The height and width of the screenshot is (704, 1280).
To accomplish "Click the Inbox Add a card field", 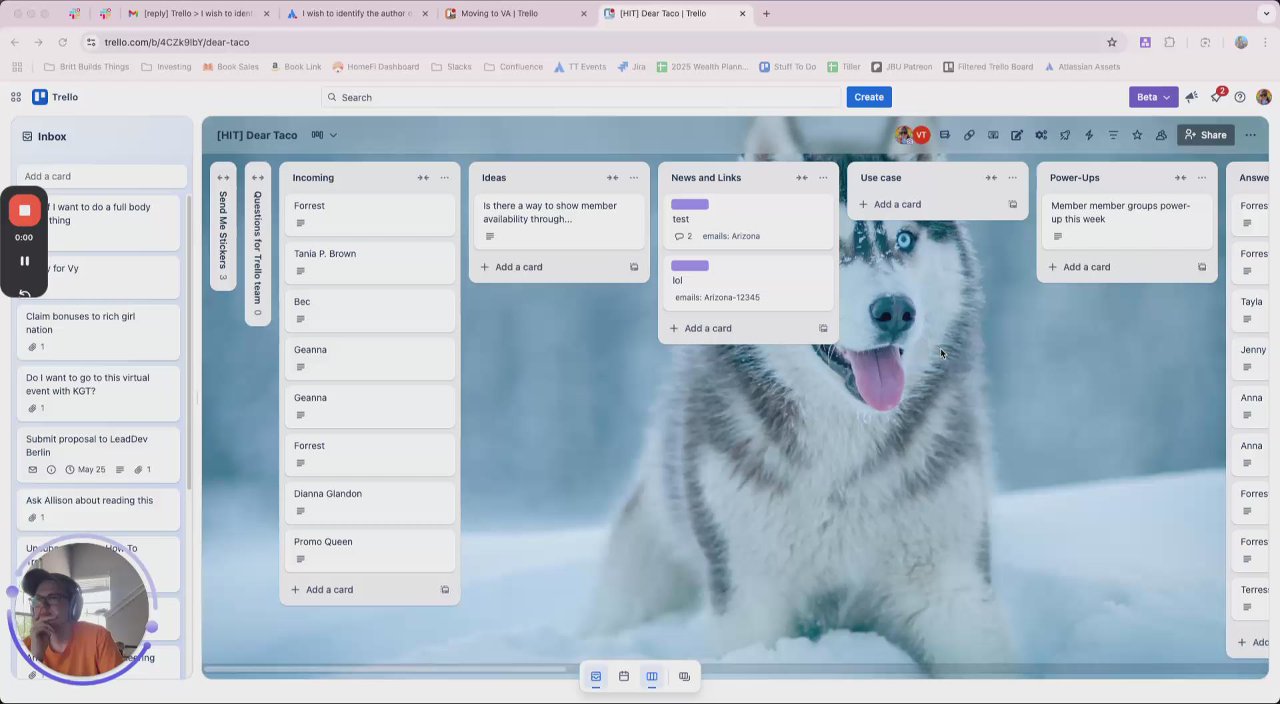I will click(x=102, y=177).
